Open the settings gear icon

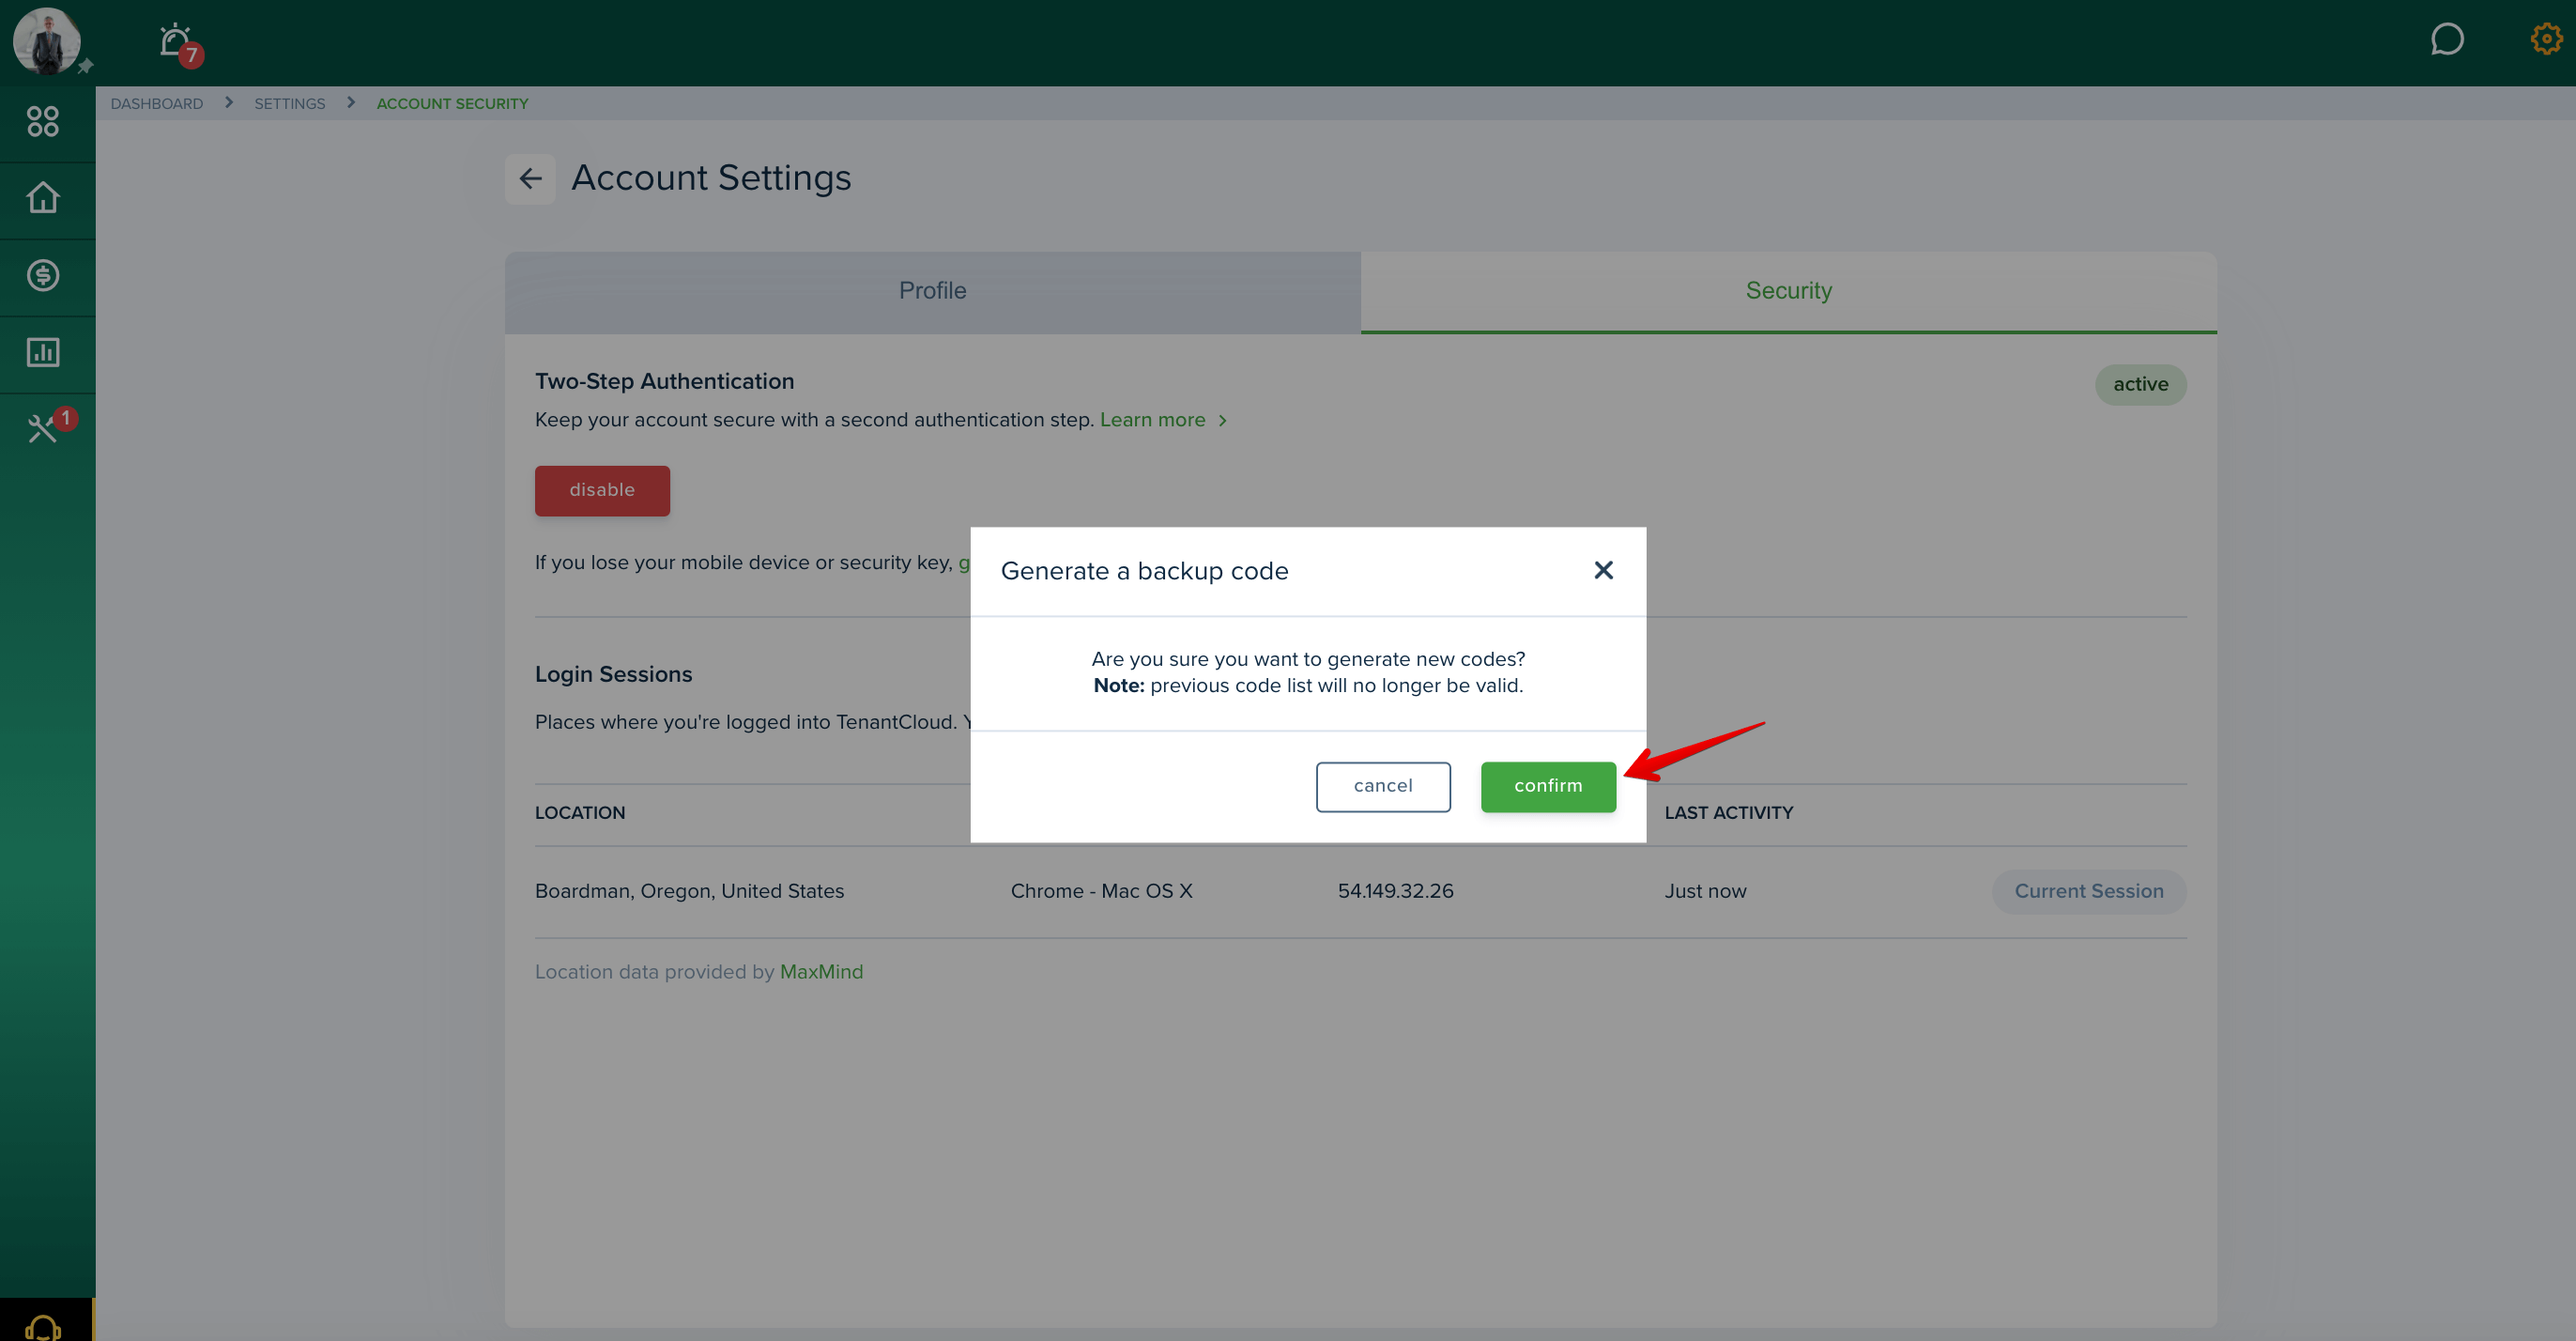pos(2546,39)
